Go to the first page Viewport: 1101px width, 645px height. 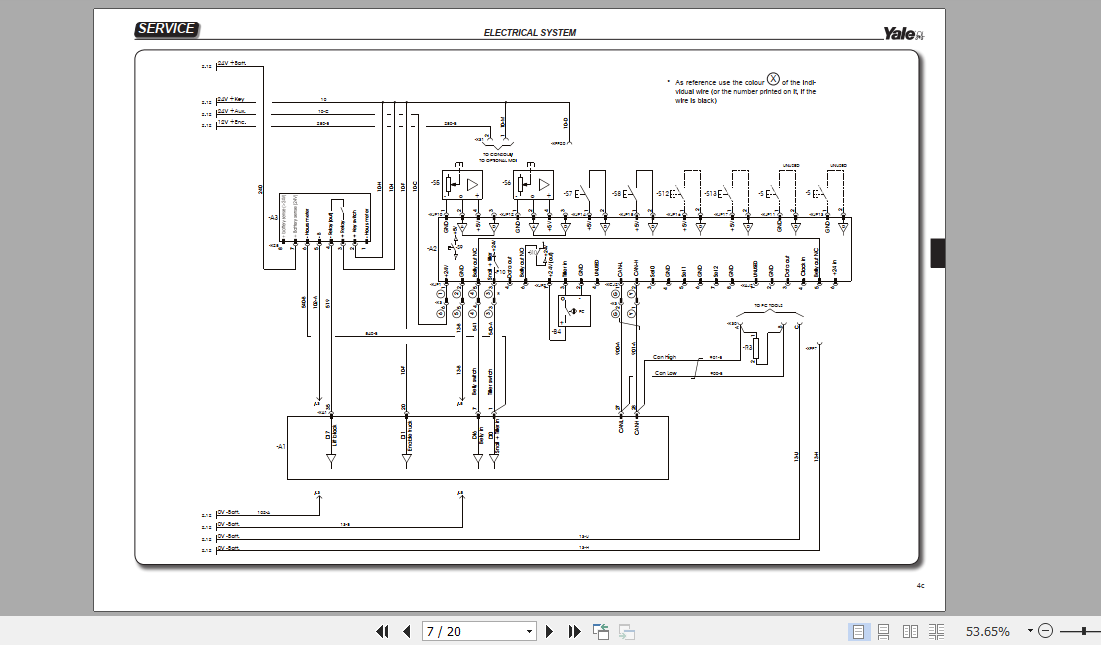383,632
